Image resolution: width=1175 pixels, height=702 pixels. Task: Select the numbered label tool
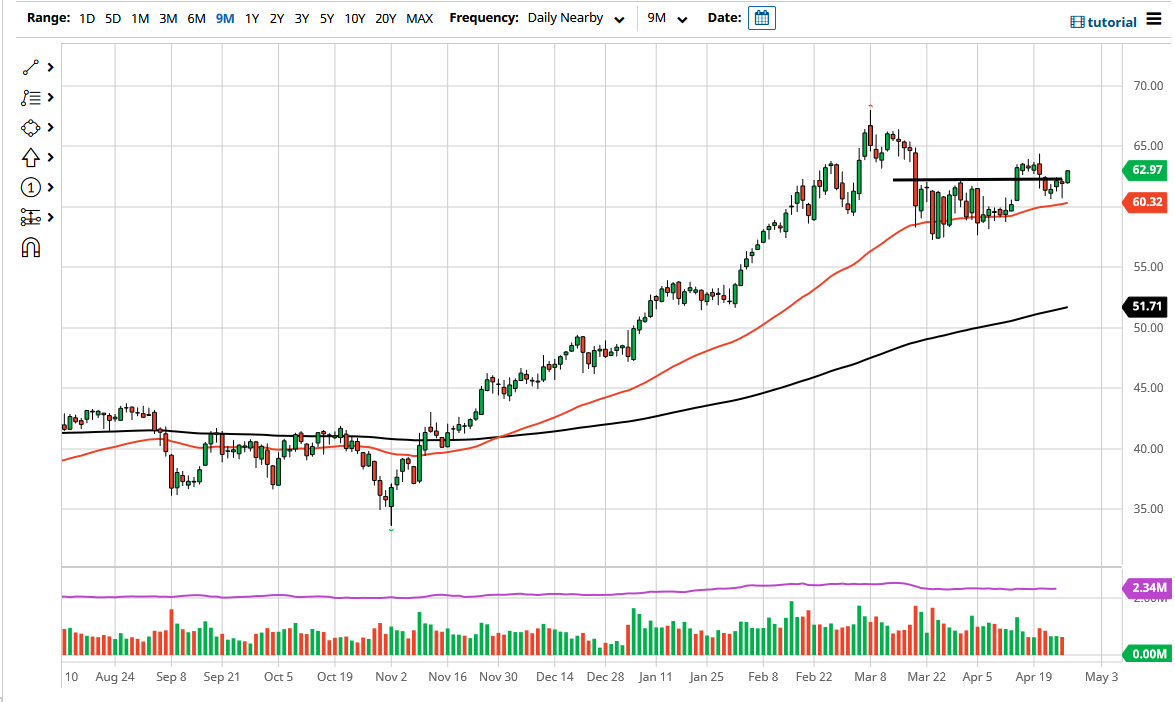point(30,187)
